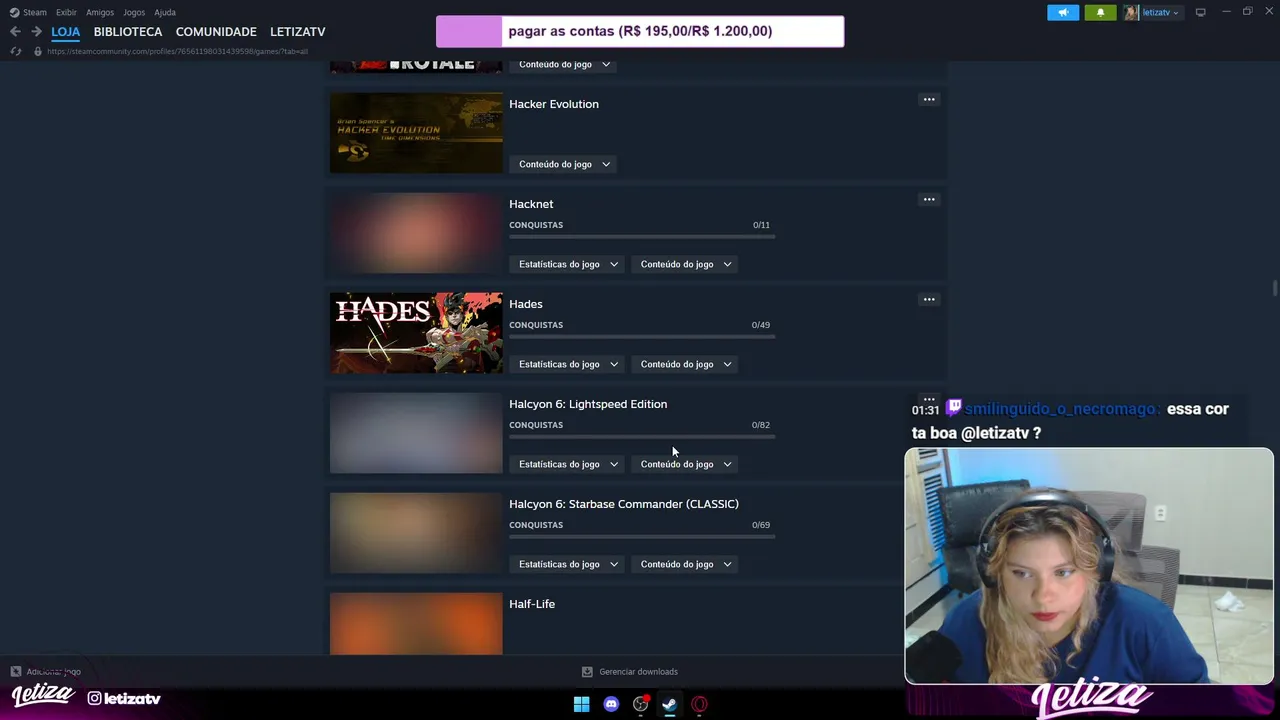Click the page scrollbar thumb on the right edge
Screen dimensions: 1280x720
(x=1274, y=289)
